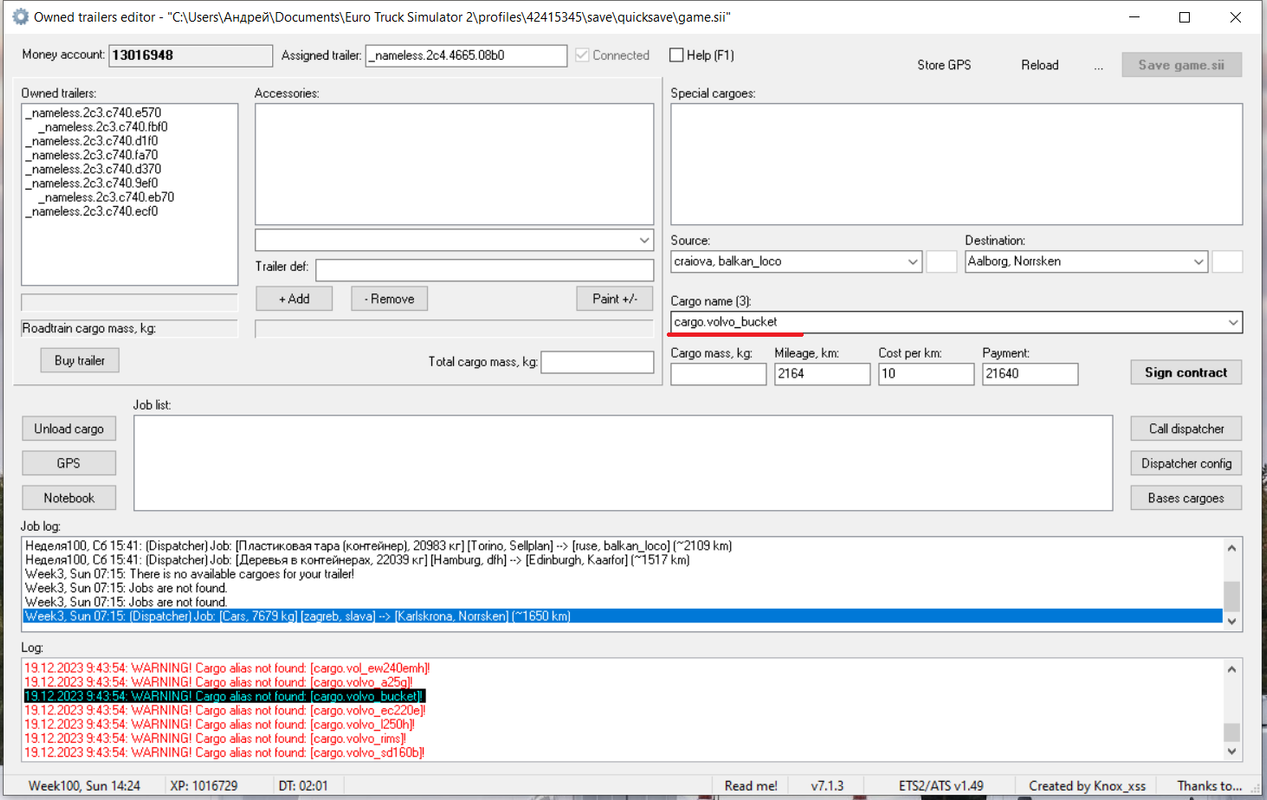Click the Read me! status bar link
This screenshot has height=800, width=1267.
[x=751, y=786]
